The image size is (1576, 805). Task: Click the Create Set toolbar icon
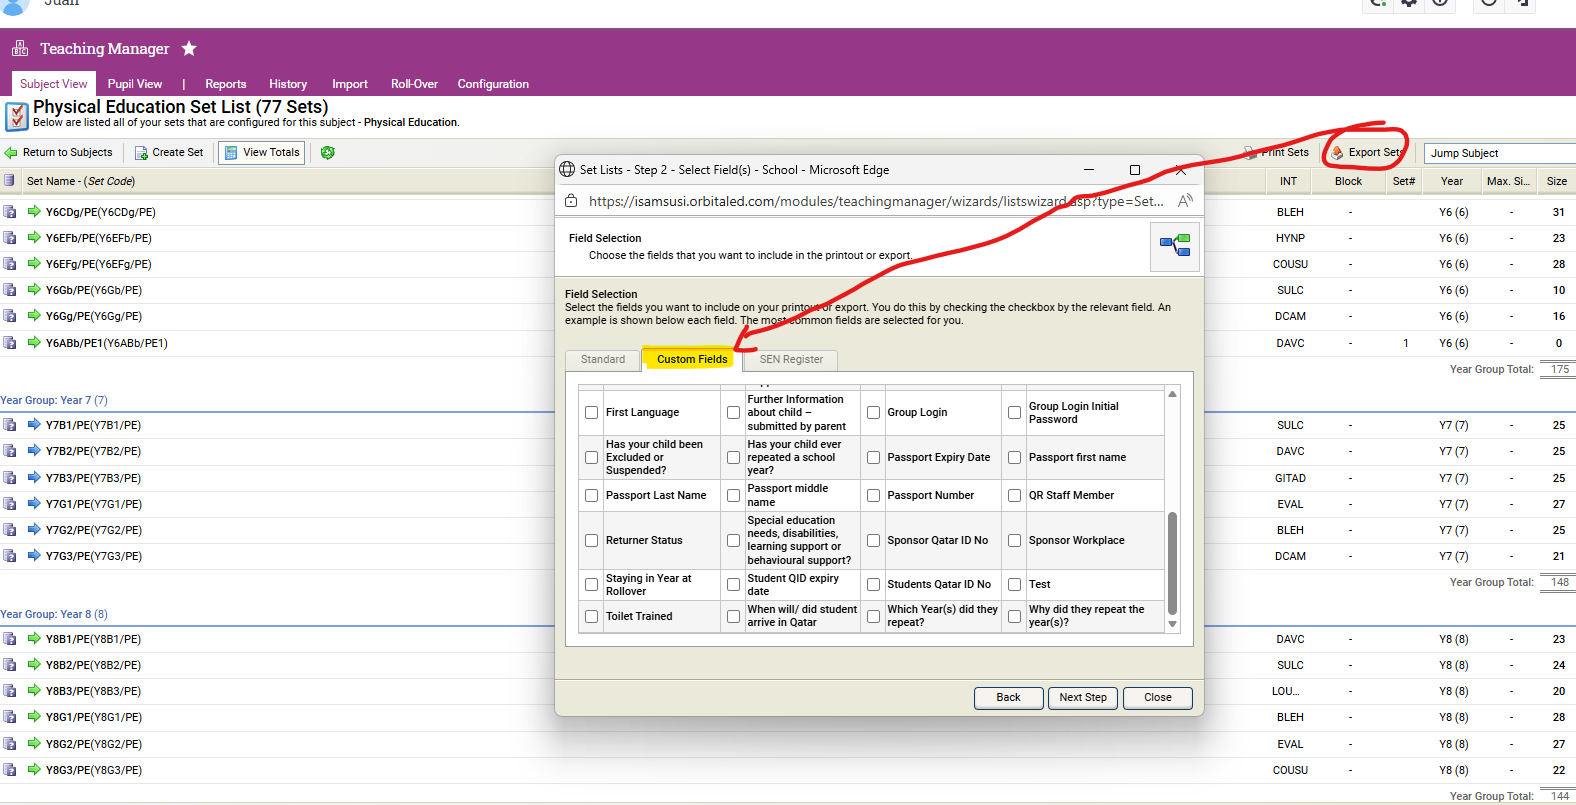[141, 153]
